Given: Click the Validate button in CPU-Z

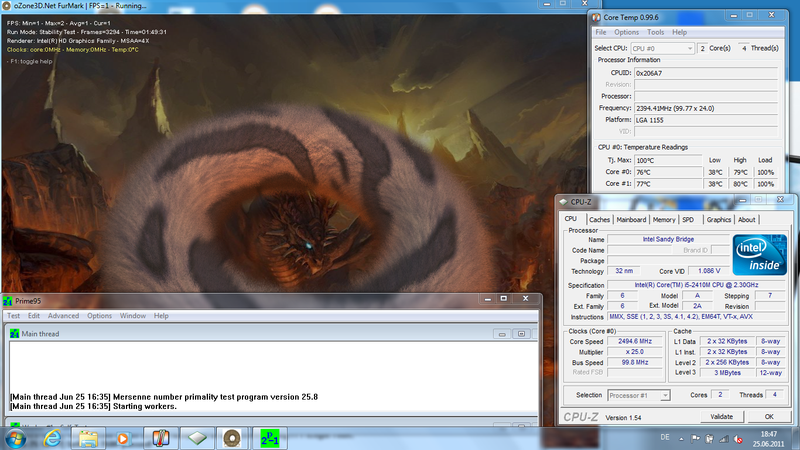Looking at the screenshot, I should (x=721, y=417).
